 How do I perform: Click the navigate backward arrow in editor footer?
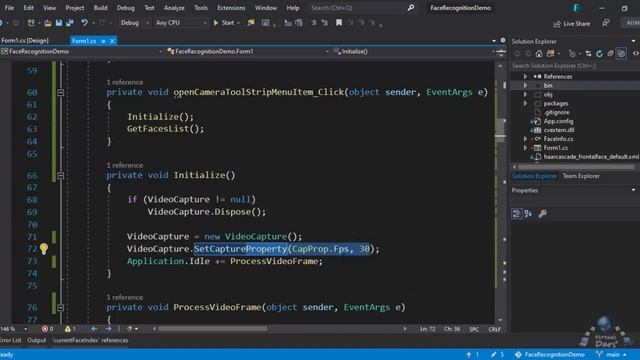(94, 329)
